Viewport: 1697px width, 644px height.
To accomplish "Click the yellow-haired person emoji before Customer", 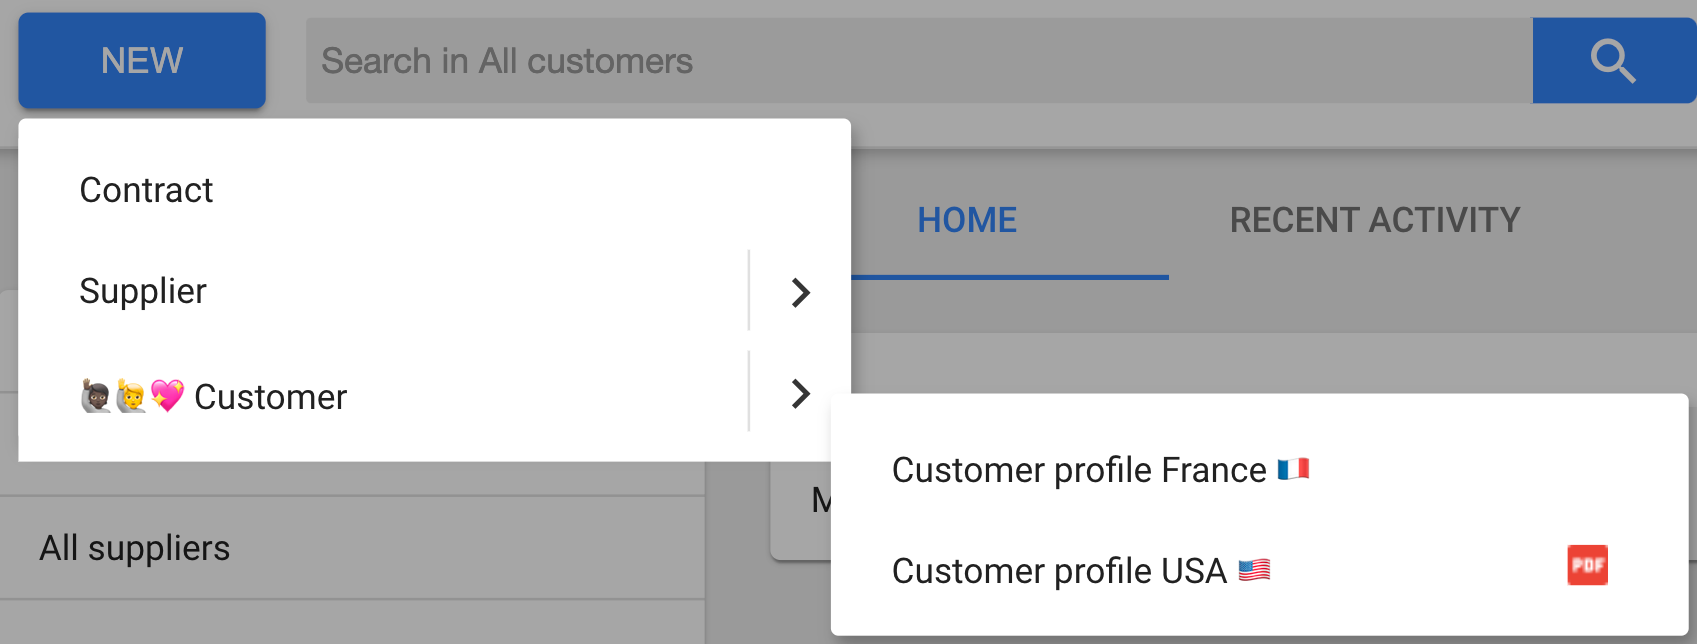I will click(131, 396).
